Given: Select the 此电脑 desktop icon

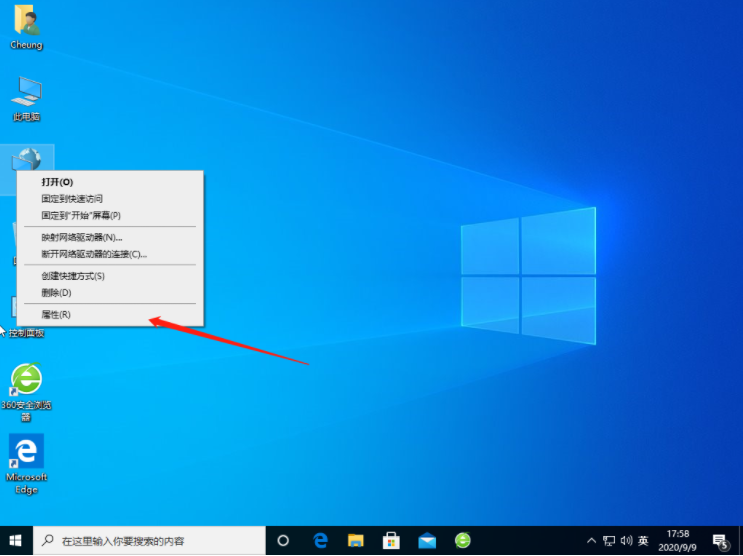Looking at the screenshot, I should point(26,97).
